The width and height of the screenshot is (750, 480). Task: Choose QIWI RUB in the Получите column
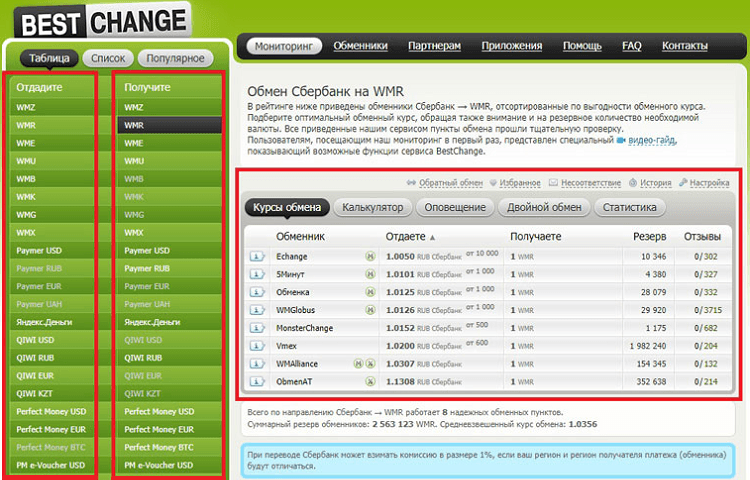(x=169, y=358)
